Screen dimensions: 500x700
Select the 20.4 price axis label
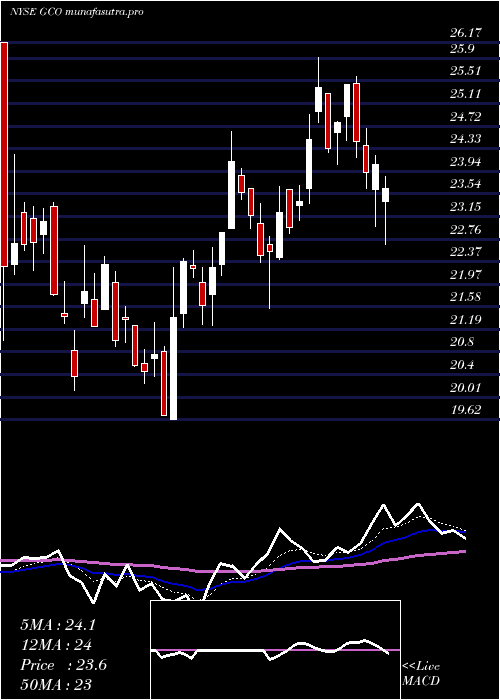[x=462, y=366]
